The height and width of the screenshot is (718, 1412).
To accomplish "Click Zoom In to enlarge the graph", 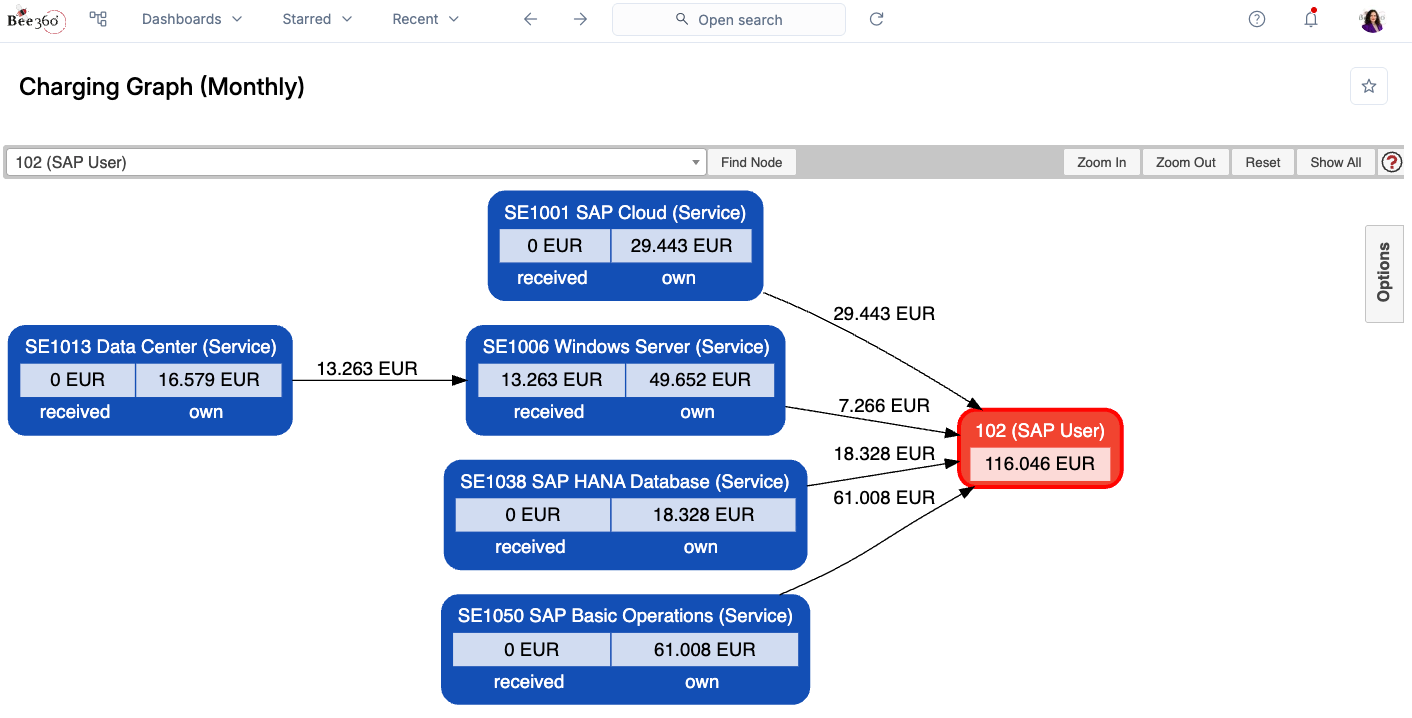I will click(x=1101, y=161).
